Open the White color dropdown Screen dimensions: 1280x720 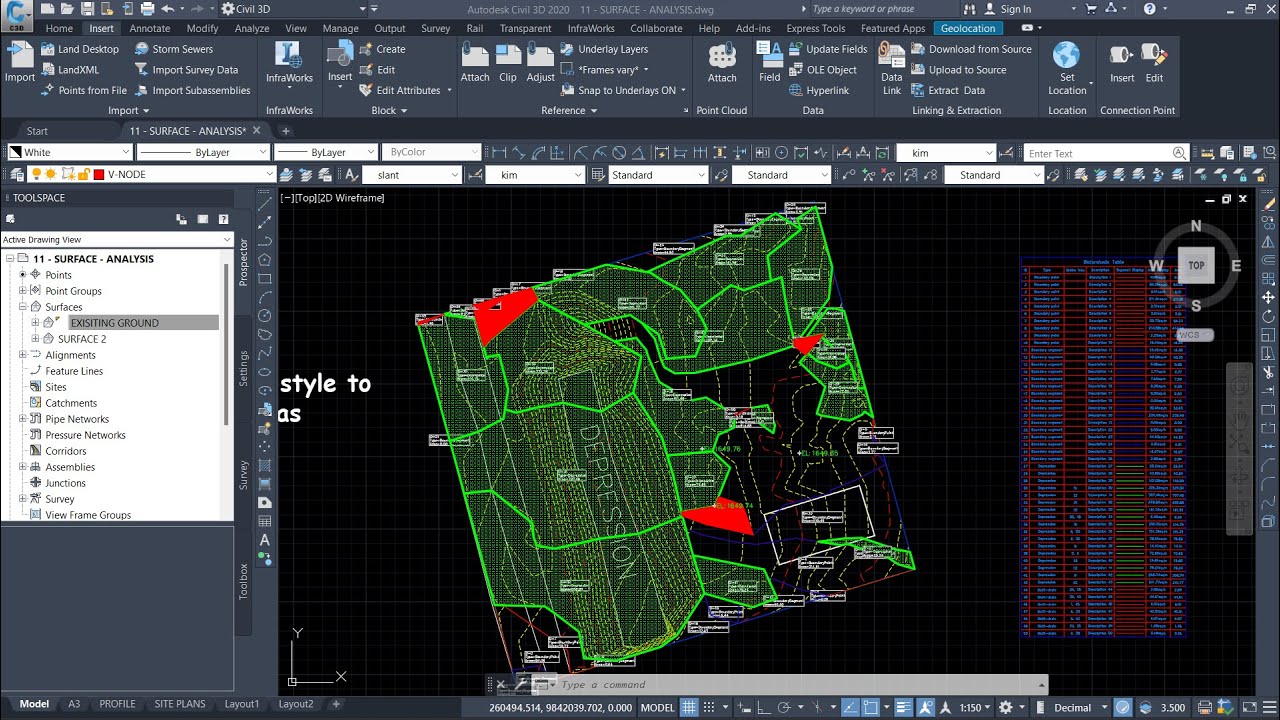point(125,153)
